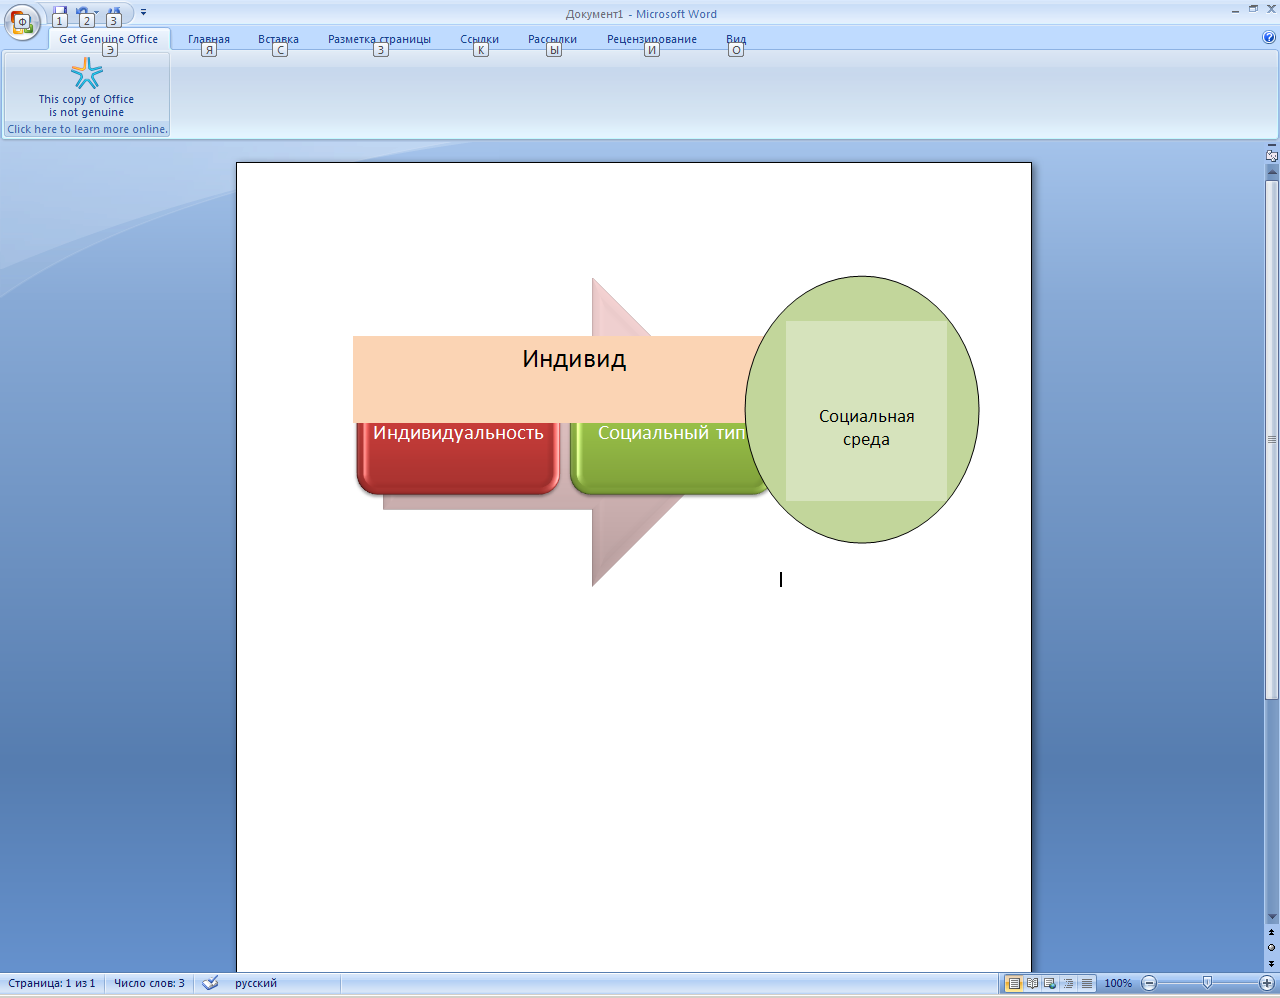The height and width of the screenshot is (998, 1280).
Task: Open the Ссылки ribbon tab
Action: click(479, 39)
